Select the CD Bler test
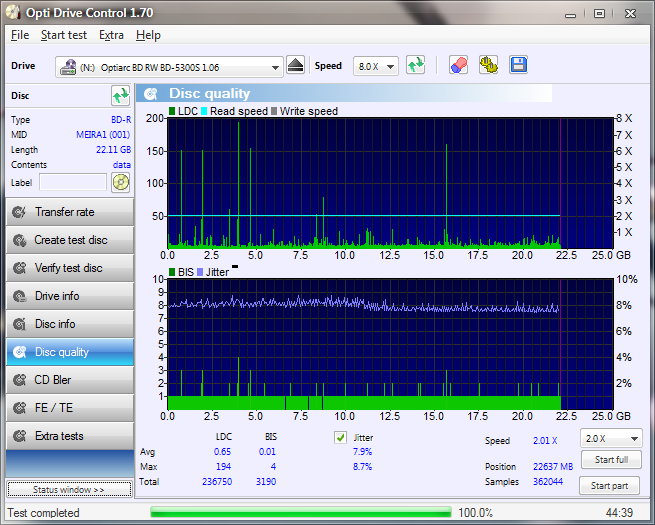Screen dimensions: 655x525 [x=68, y=380]
